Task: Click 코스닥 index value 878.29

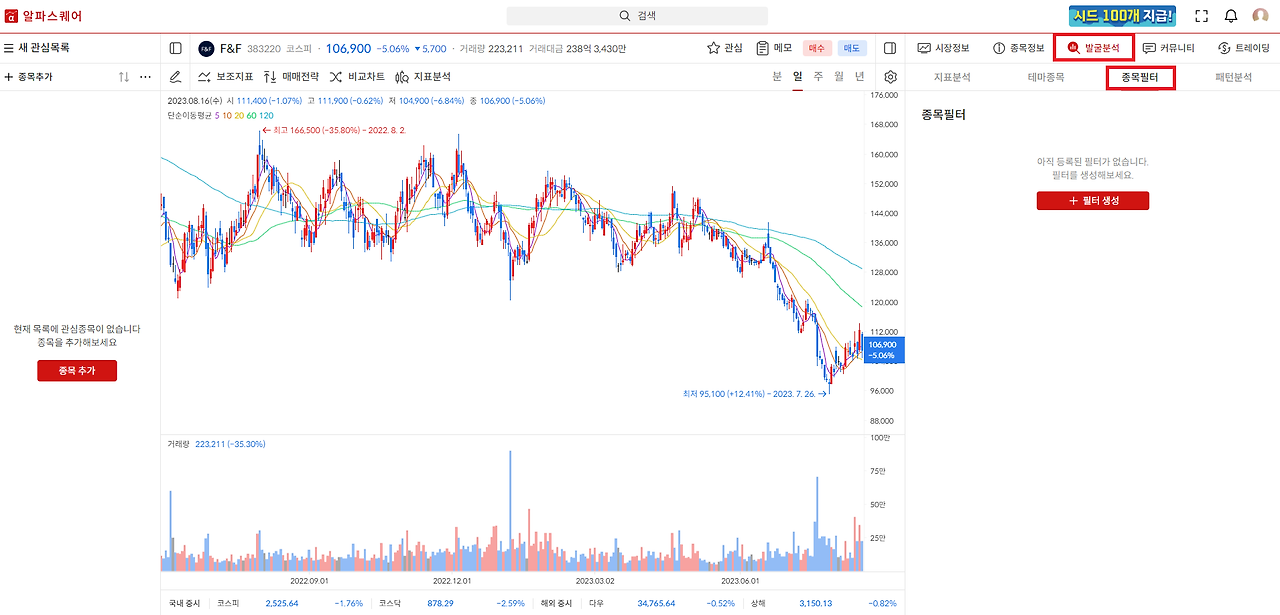Action: [x=440, y=604]
